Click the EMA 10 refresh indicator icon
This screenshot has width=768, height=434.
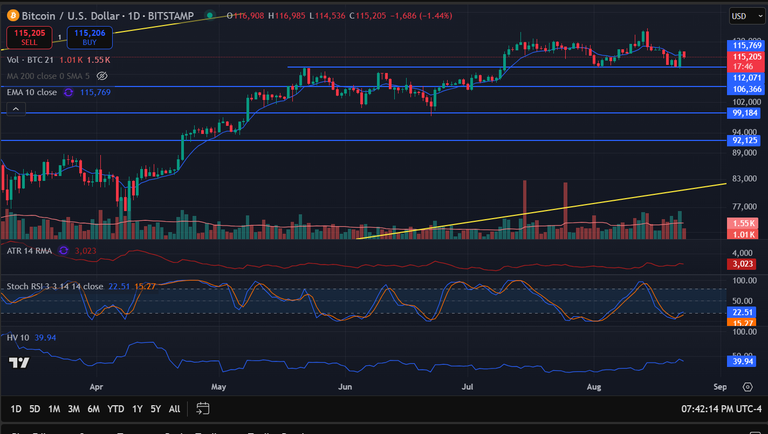point(69,92)
